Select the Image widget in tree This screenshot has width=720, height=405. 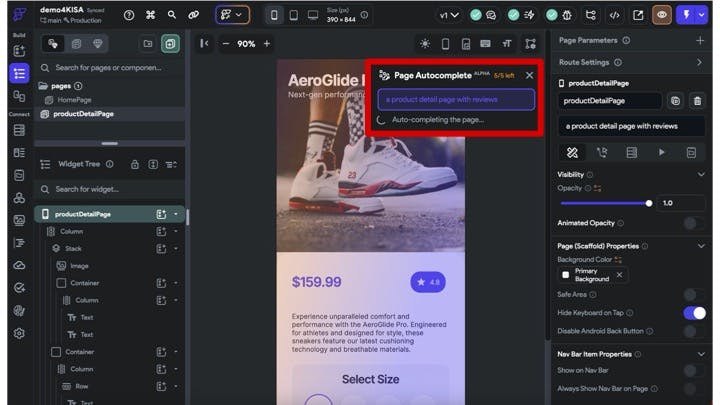coord(79,266)
